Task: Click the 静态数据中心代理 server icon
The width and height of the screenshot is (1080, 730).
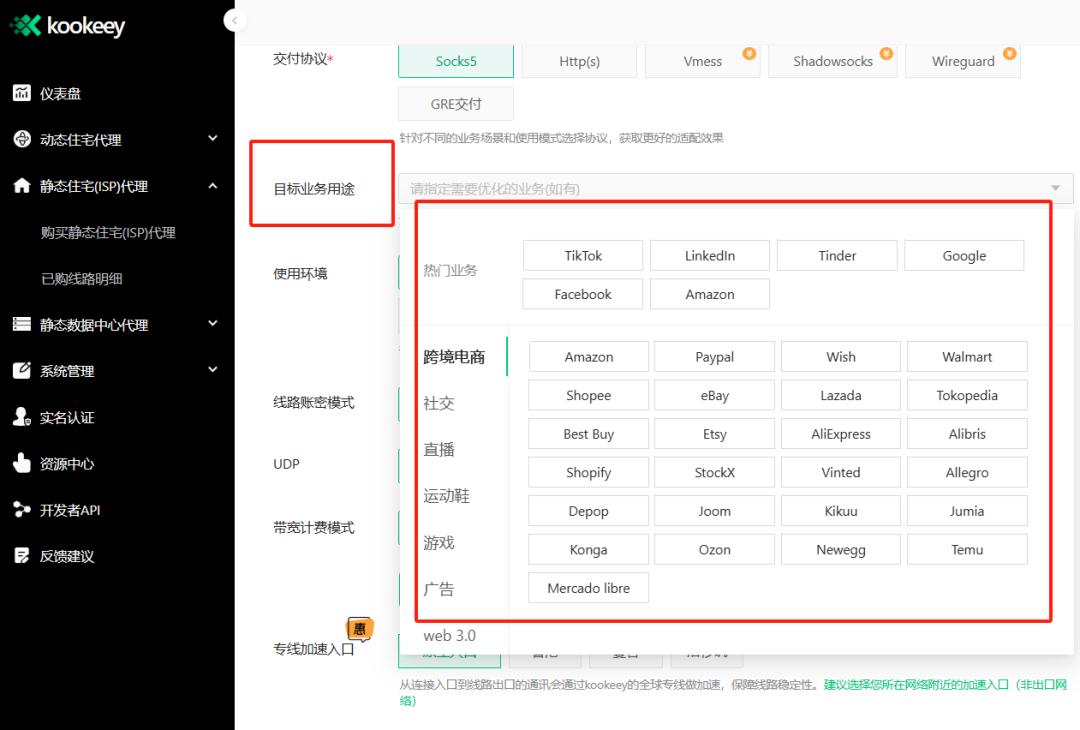Action: tap(21, 324)
